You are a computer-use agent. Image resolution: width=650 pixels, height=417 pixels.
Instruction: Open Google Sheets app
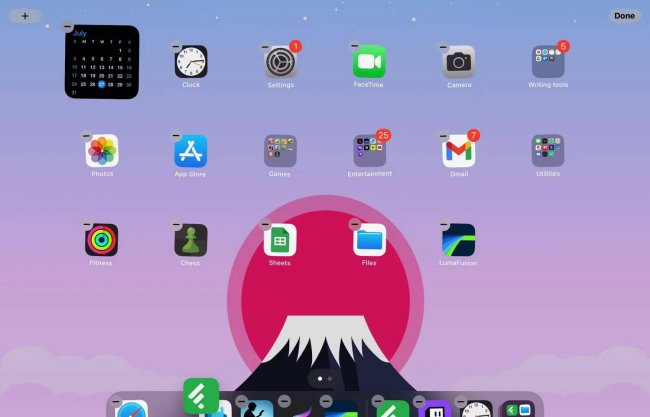click(x=280, y=240)
